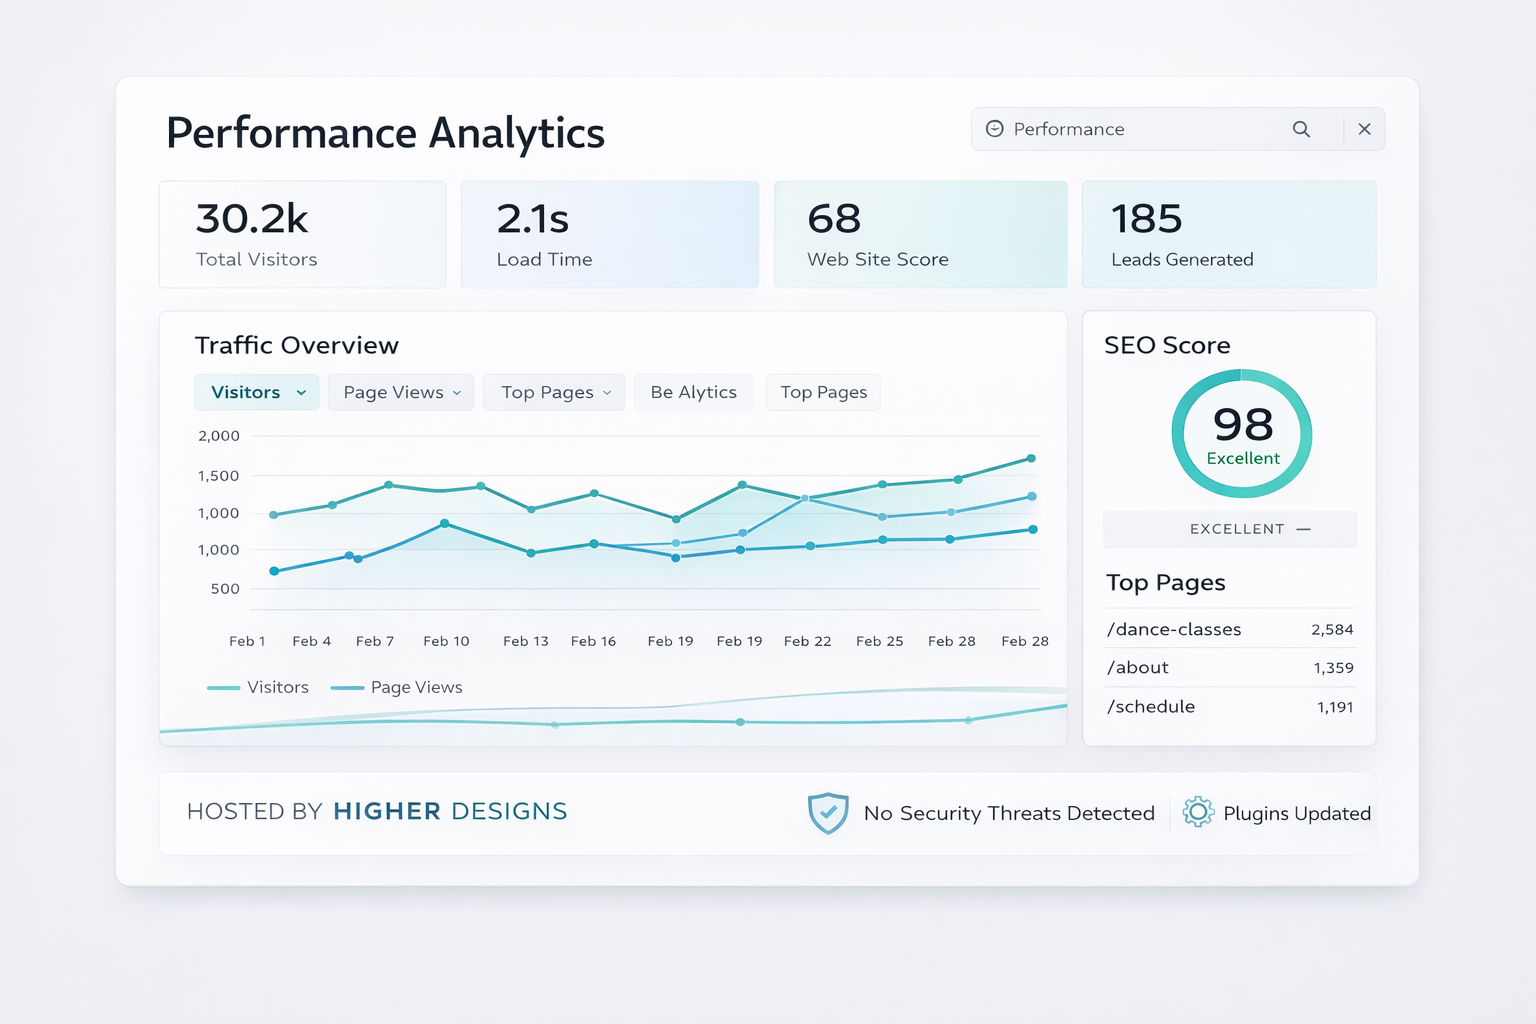Screen dimensions: 1536x1024
Task: Clear search with the X icon
Action: (x=1364, y=129)
